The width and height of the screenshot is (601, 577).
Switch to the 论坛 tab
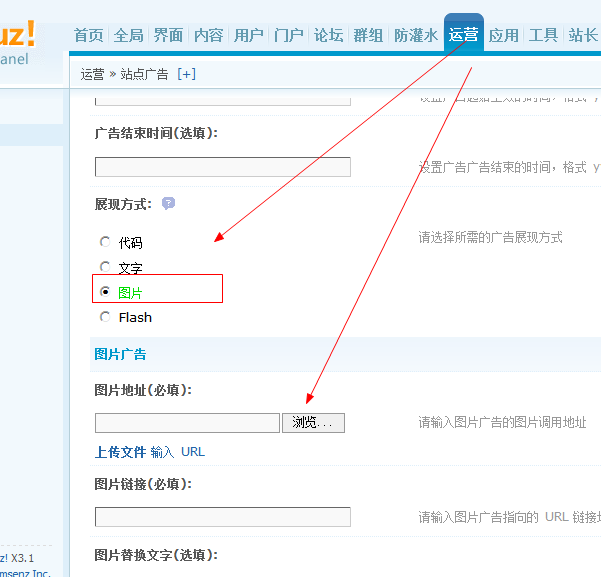coord(328,36)
